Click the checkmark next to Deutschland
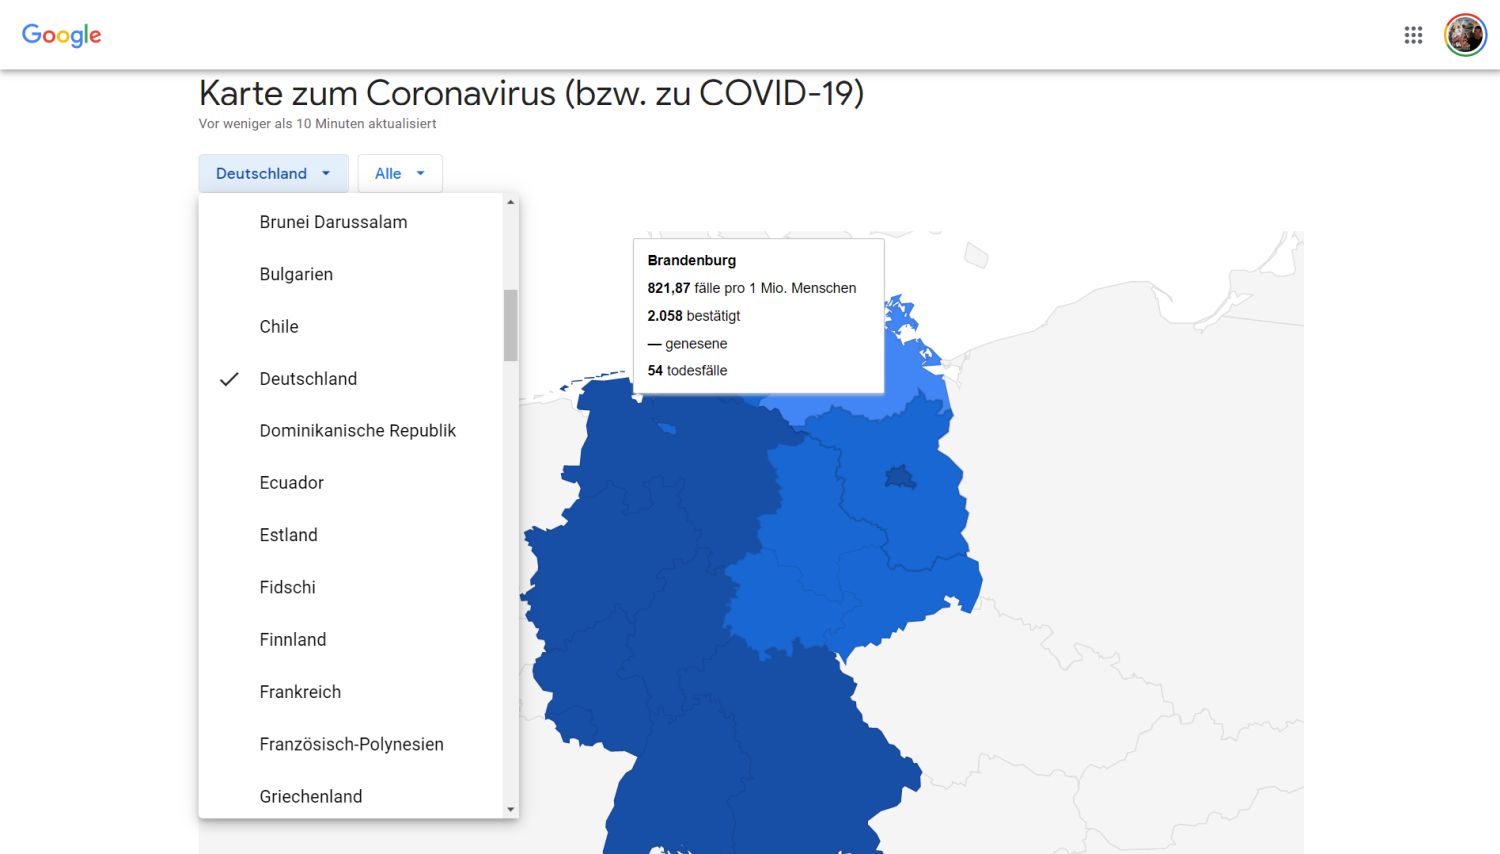 (x=229, y=378)
